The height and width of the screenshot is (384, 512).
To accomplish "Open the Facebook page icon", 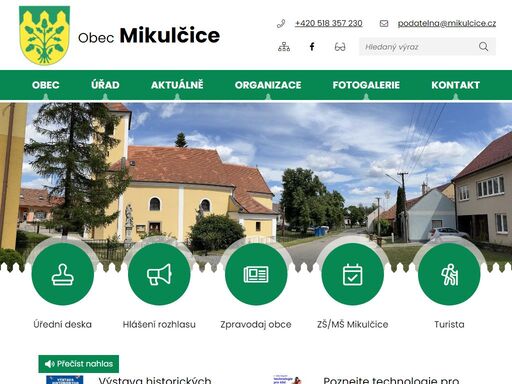I will click(312, 47).
